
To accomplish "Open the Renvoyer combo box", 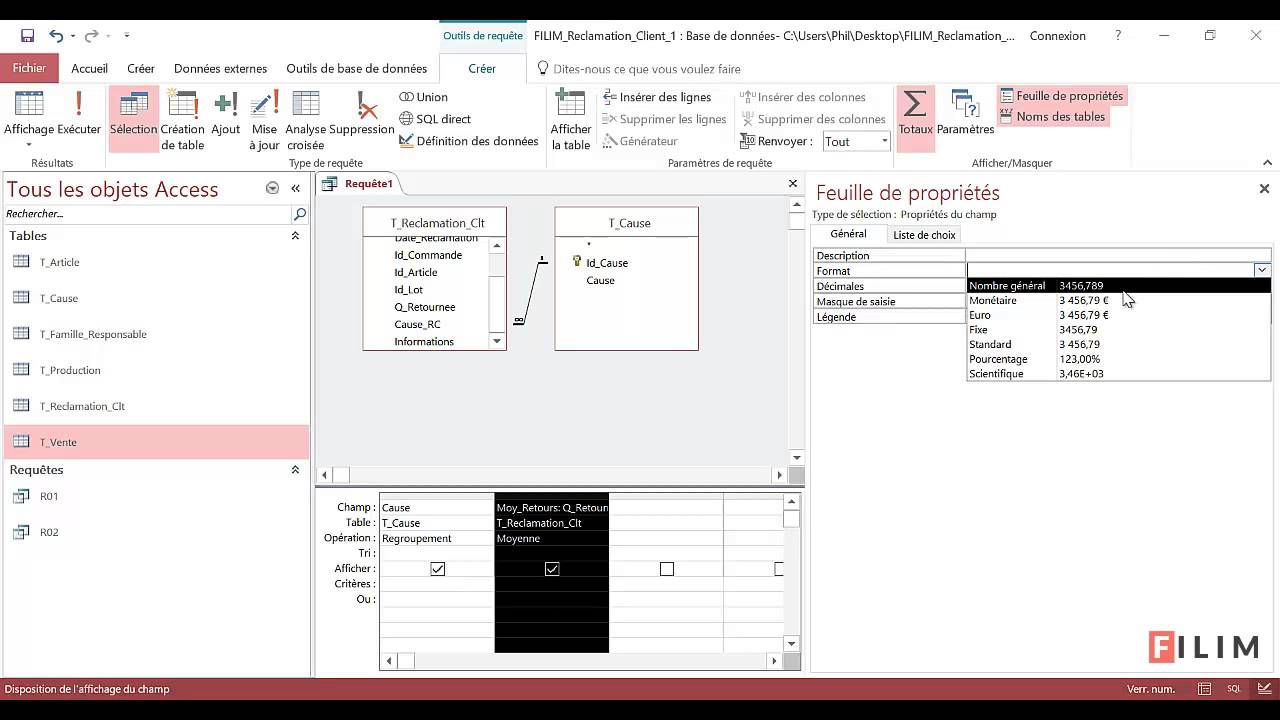I will (x=856, y=141).
